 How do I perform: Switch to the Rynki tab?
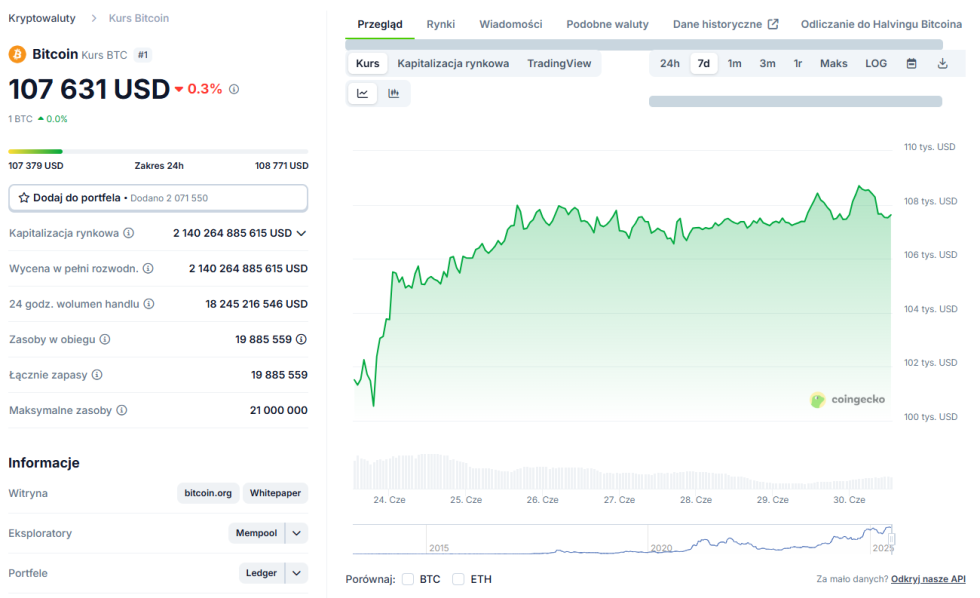440,24
